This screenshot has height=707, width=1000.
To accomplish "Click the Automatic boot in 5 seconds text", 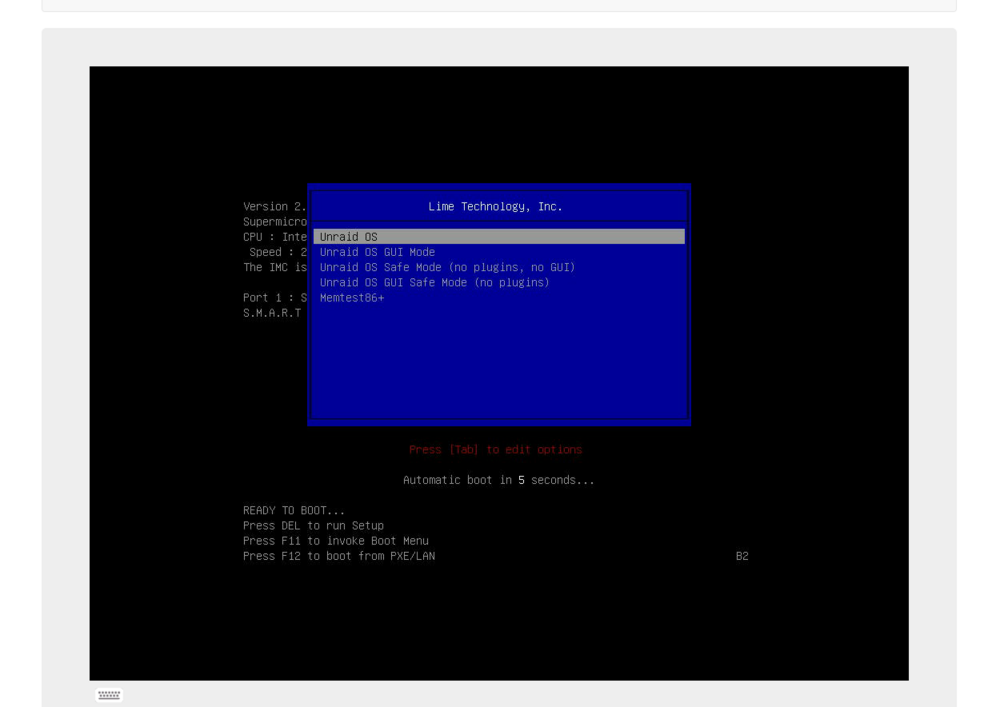I will click(498, 480).
